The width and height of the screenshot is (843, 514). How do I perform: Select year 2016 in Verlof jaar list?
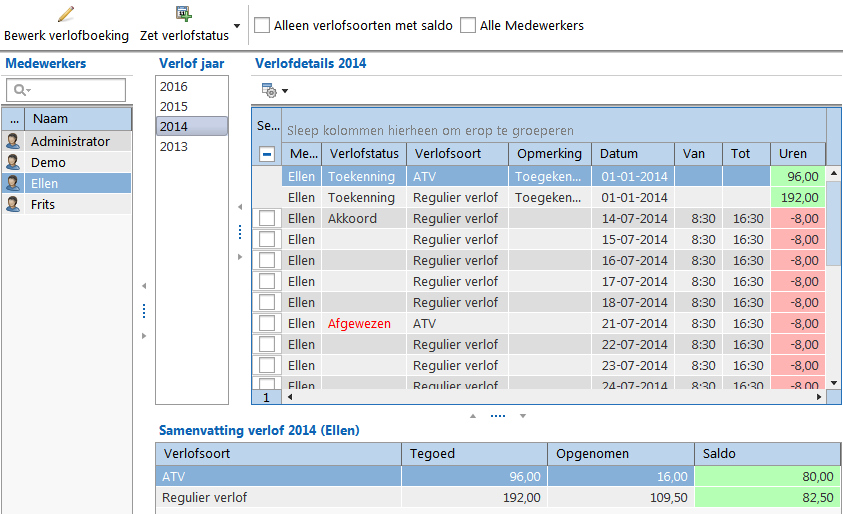174,87
